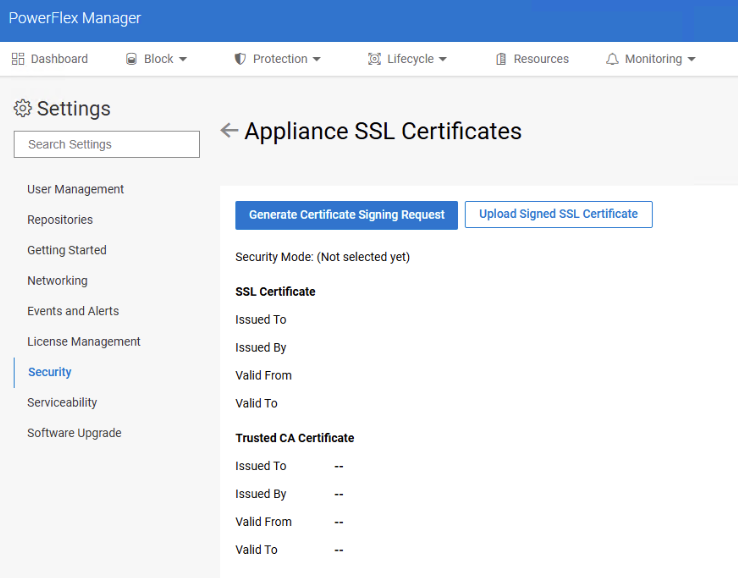Click Upload Signed SSL Certificate button
The height and width of the screenshot is (578, 738).
pos(559,214)
